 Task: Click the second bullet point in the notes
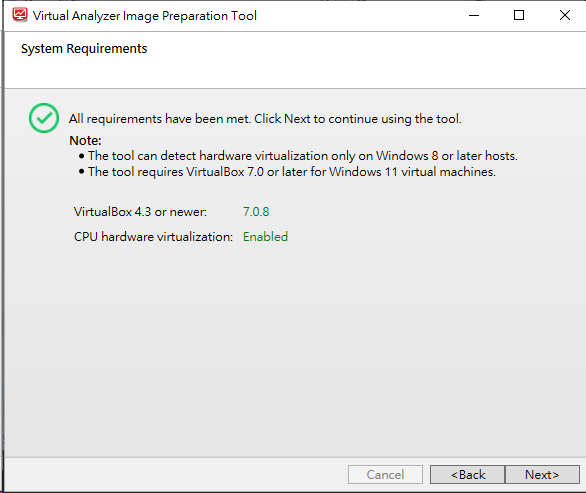[x=81, y=172]
